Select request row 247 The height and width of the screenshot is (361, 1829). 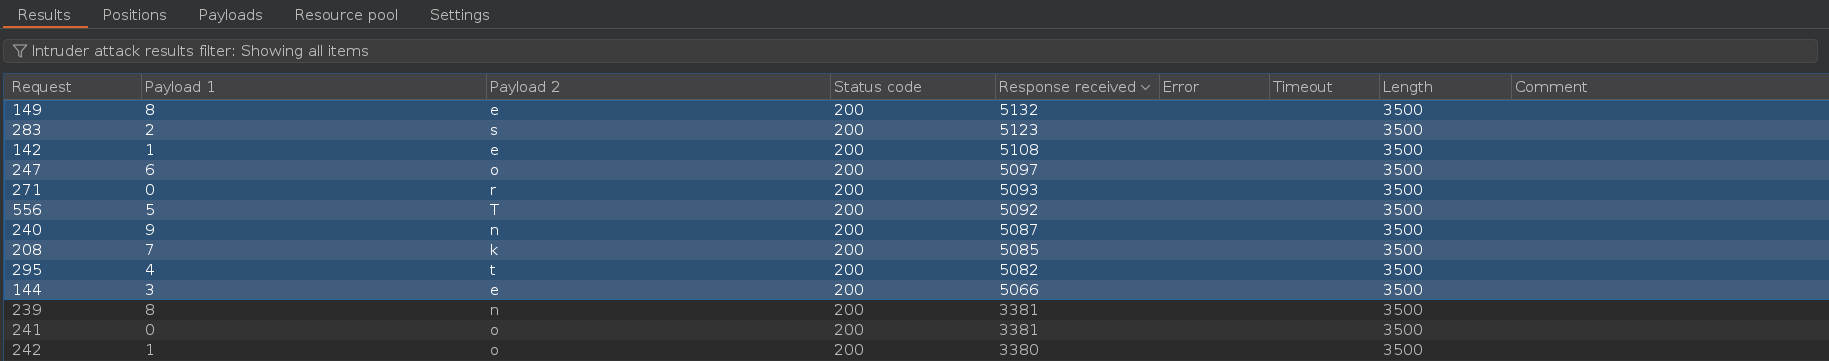pos(916,170)
